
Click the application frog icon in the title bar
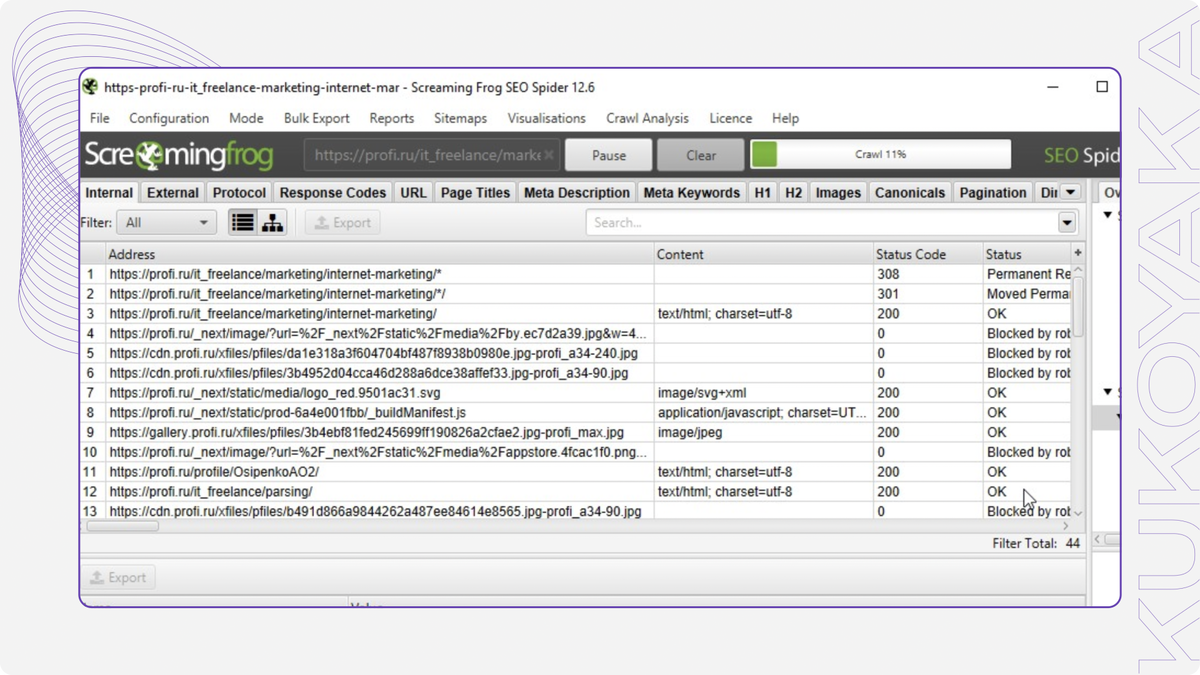click(x=91, y=87)
